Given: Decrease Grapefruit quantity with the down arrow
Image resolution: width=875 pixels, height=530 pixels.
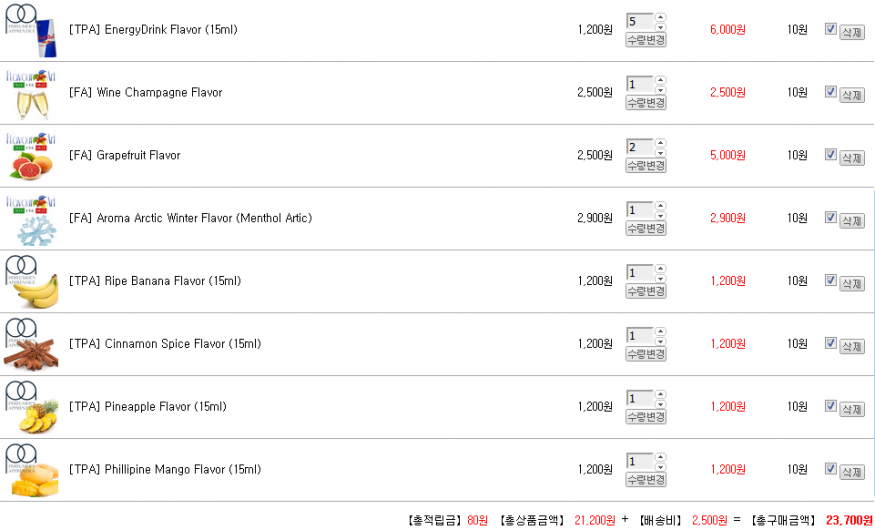Looking at the screenshot, I should [660, 152].
